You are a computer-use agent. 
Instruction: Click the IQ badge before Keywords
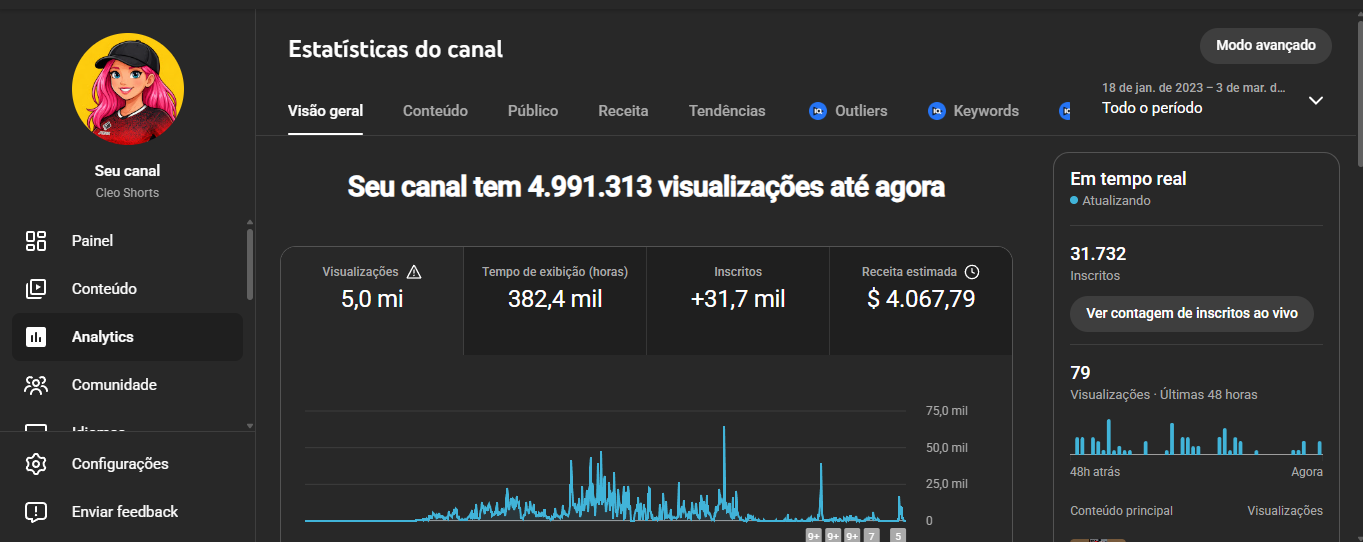936,111
